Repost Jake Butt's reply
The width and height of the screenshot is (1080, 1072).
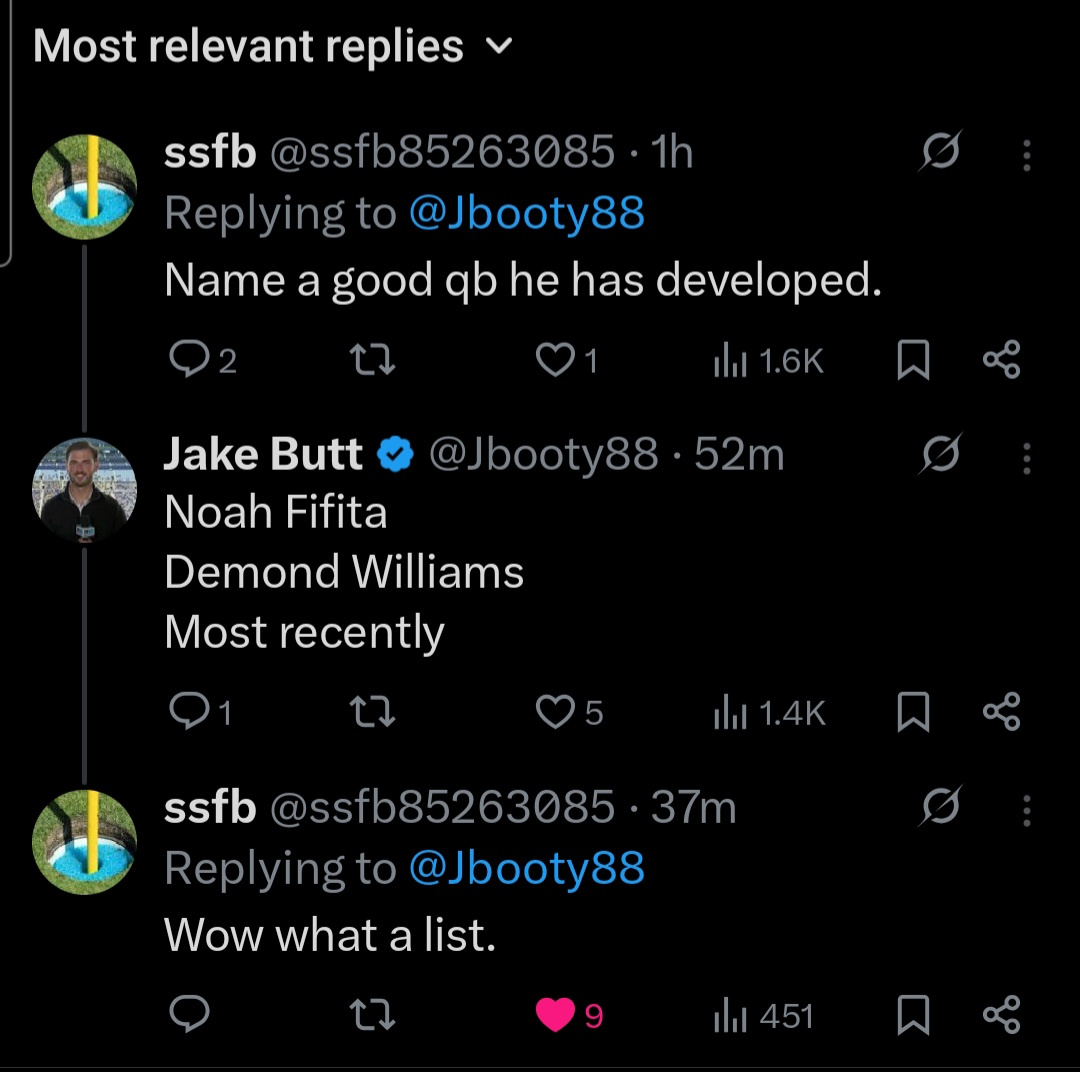375,712
